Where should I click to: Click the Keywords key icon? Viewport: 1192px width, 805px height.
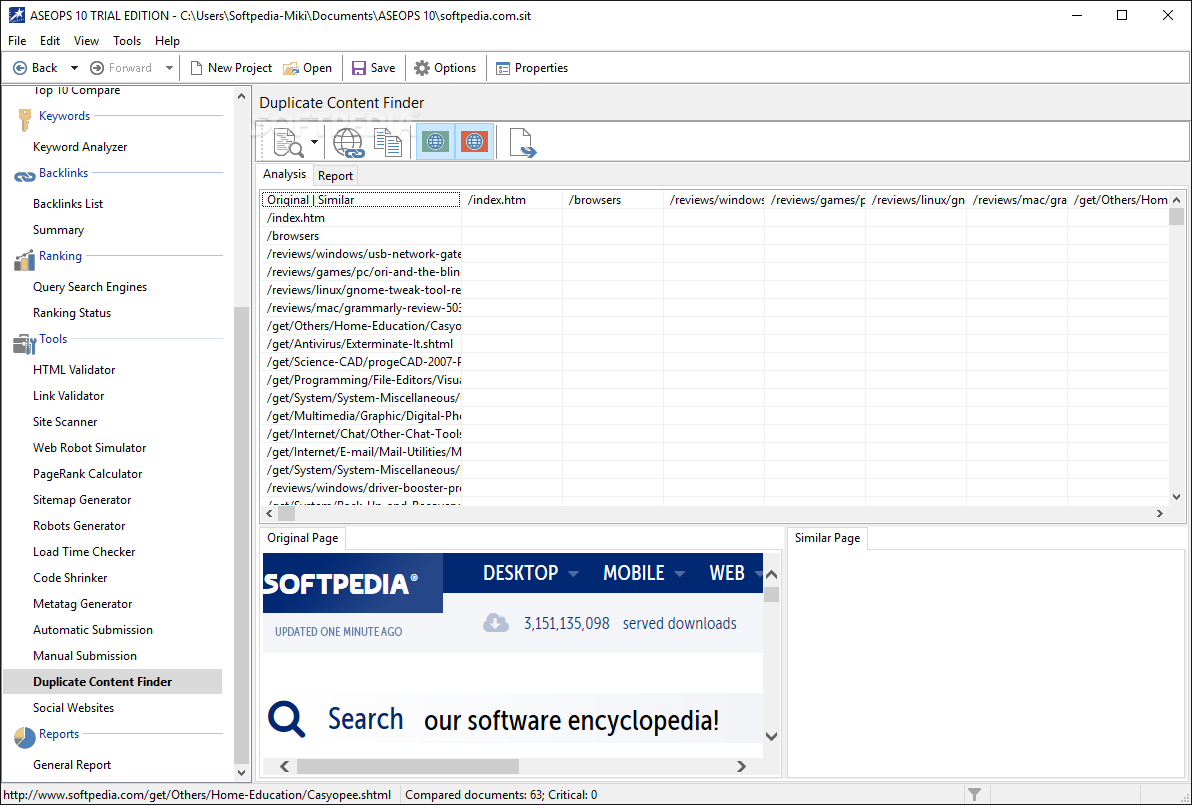[x=24, y=119]
